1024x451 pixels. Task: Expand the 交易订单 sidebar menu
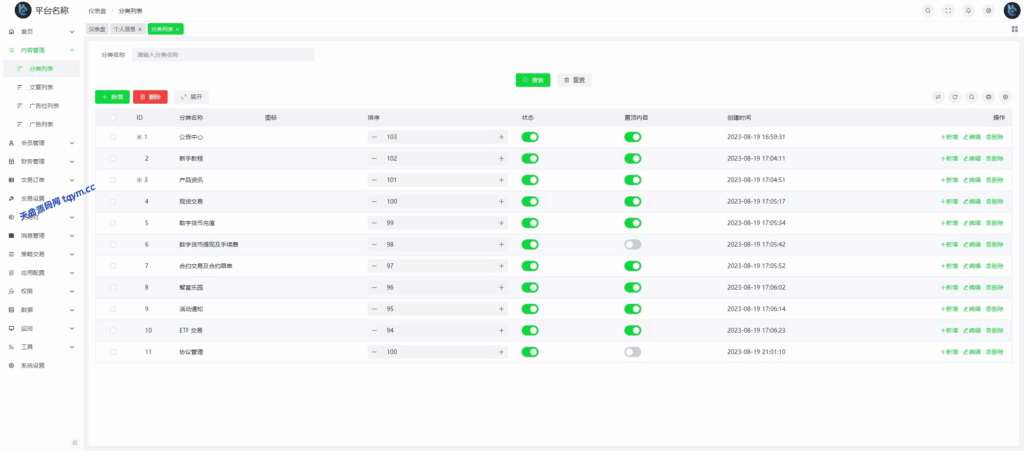coord(41,180)
